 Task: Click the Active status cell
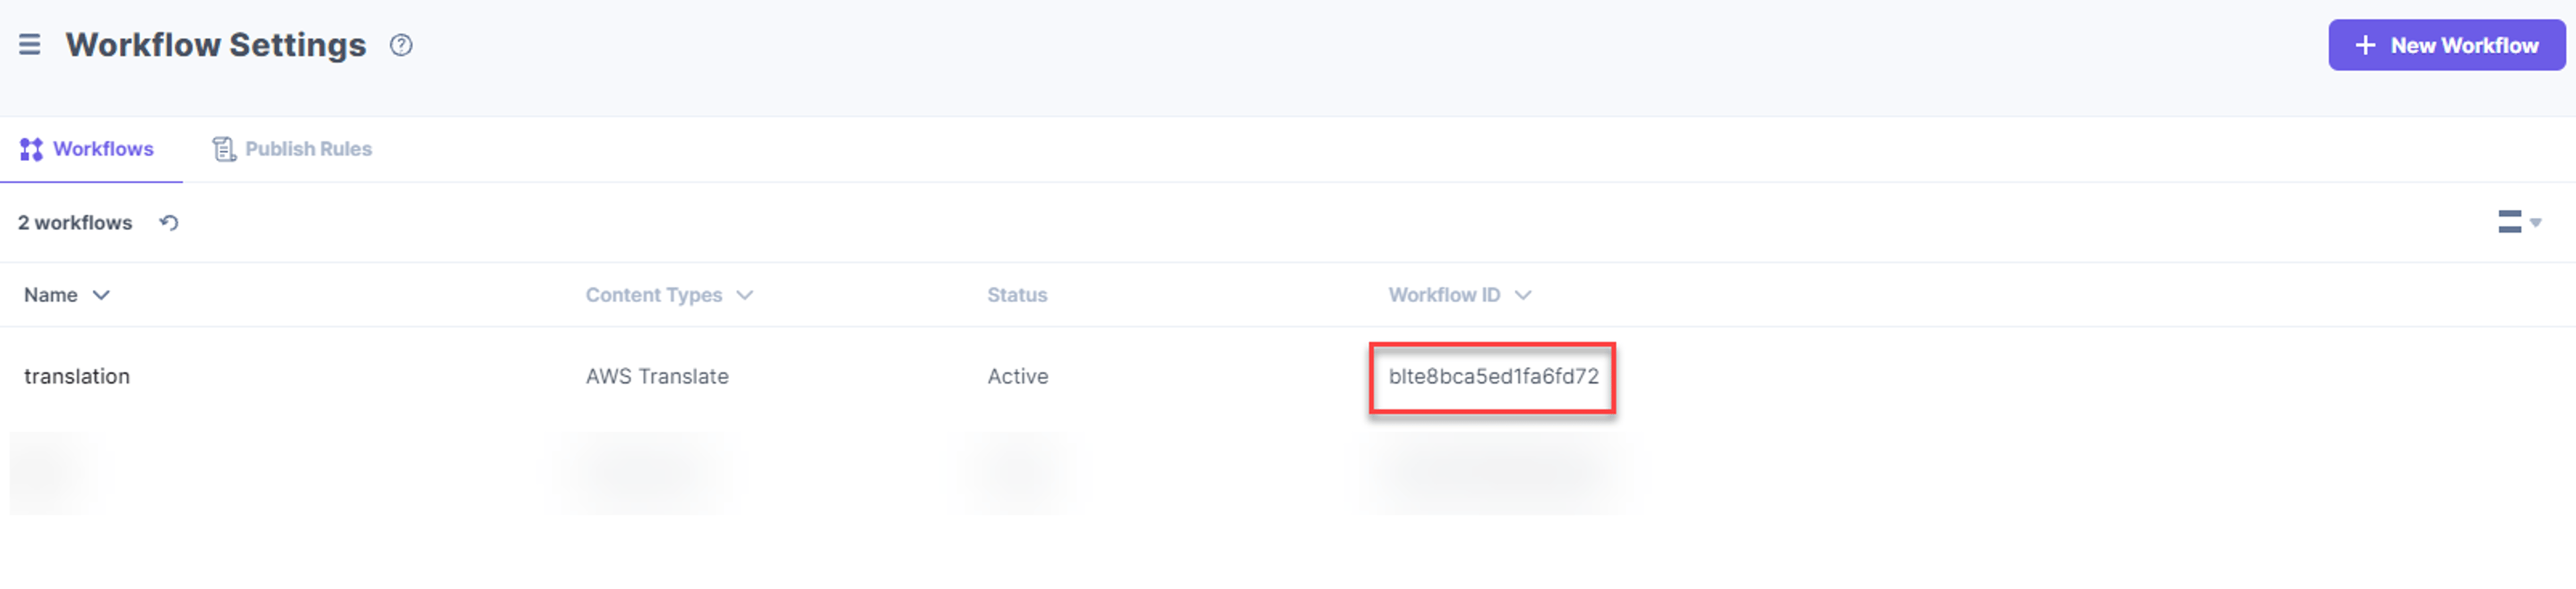click(1018, 376)
